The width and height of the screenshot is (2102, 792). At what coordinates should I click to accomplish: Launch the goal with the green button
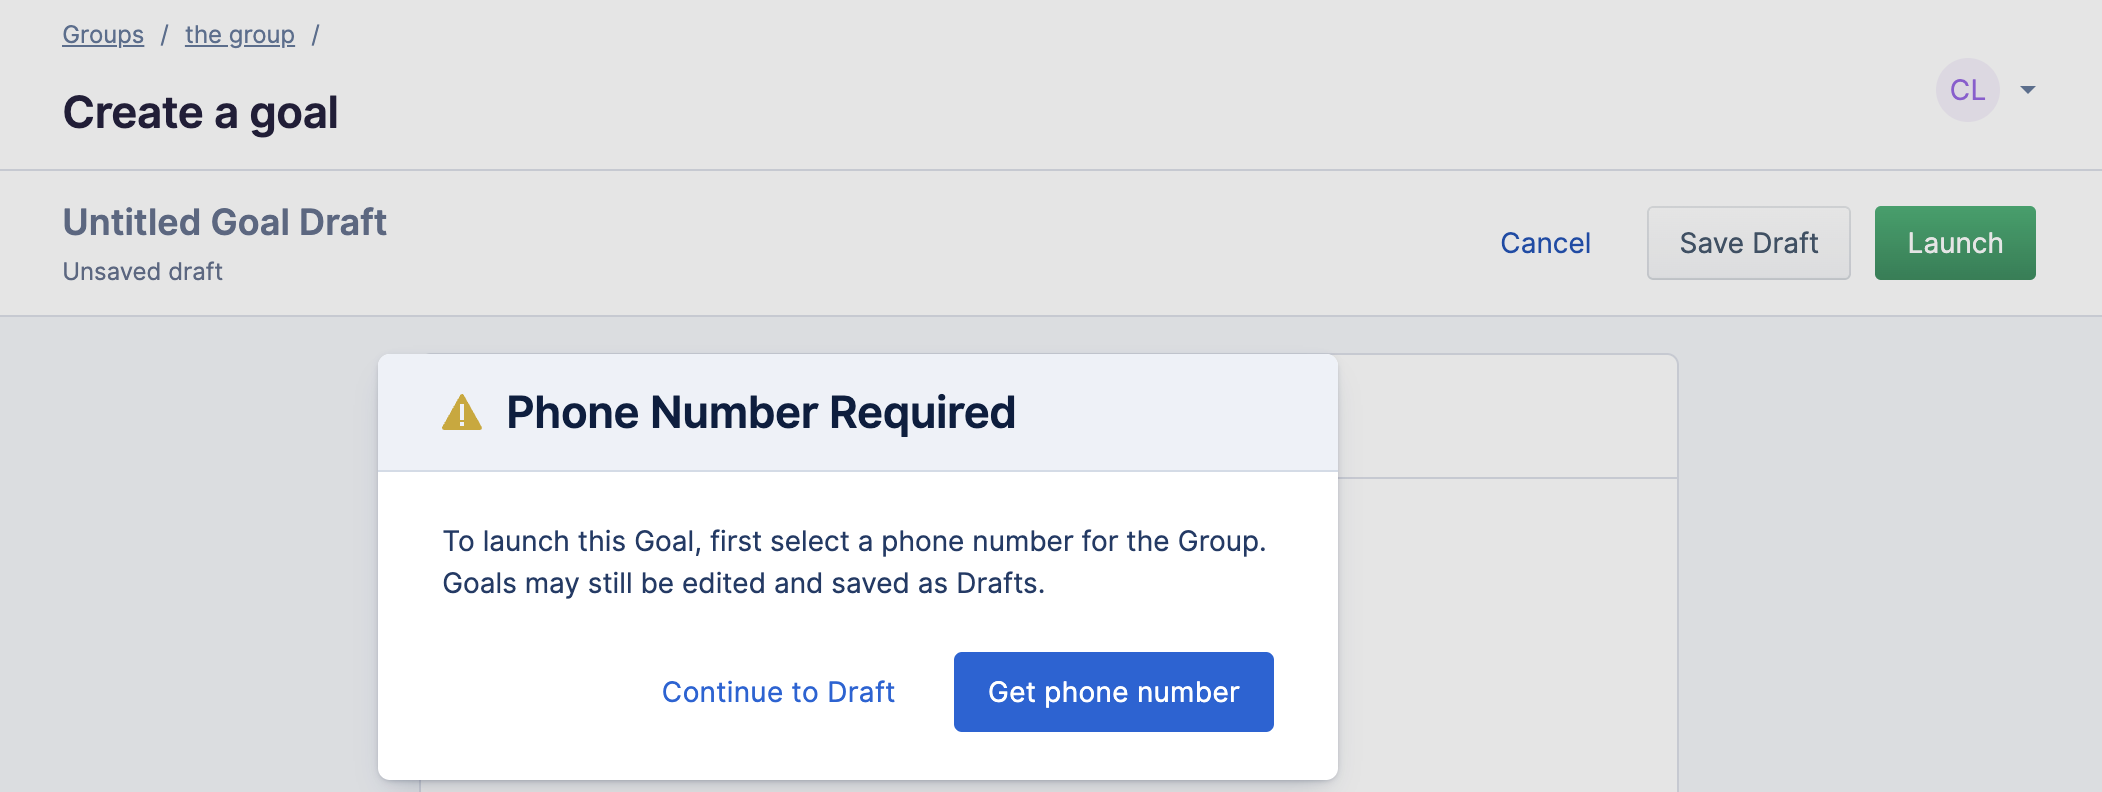click(x=1955, y=243)
